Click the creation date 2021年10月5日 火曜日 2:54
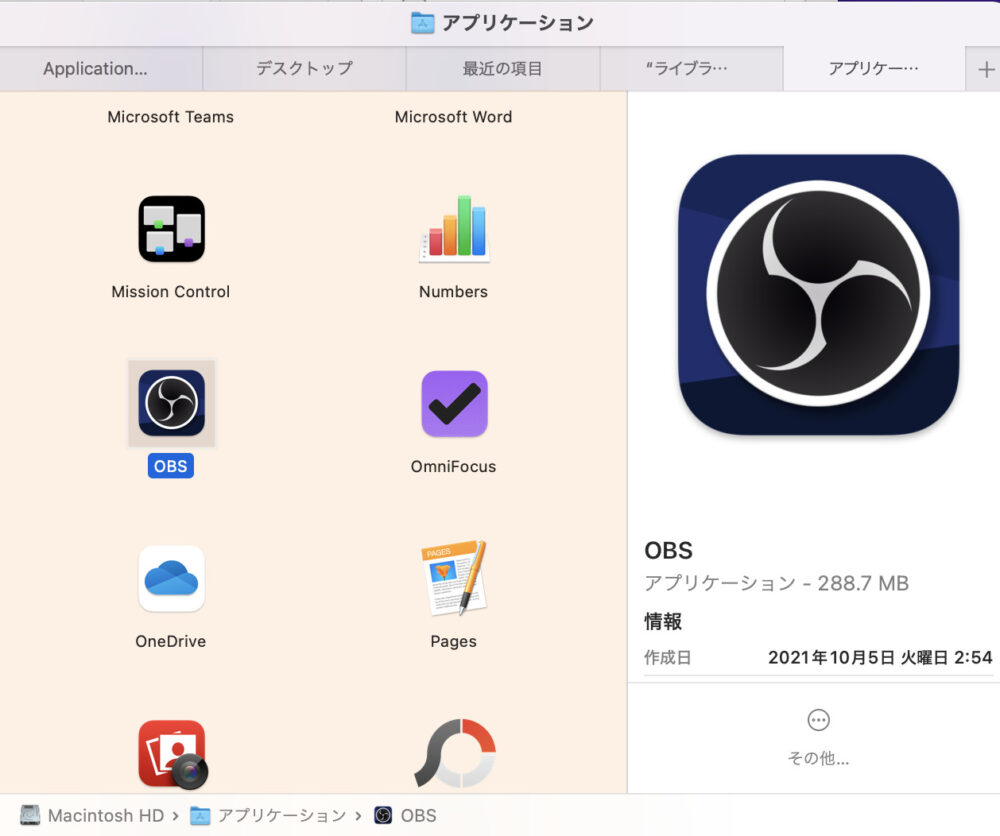Image resolution: width=1000 pixels, height=836 pixels. 880,657
